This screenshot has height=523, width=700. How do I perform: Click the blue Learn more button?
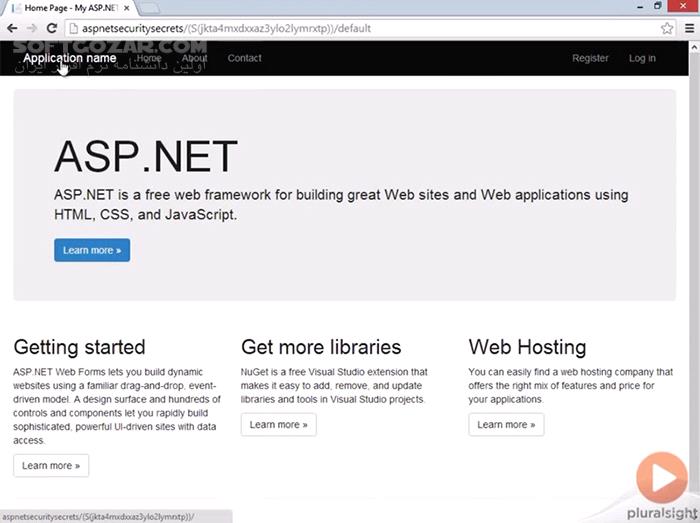[92, 250]
